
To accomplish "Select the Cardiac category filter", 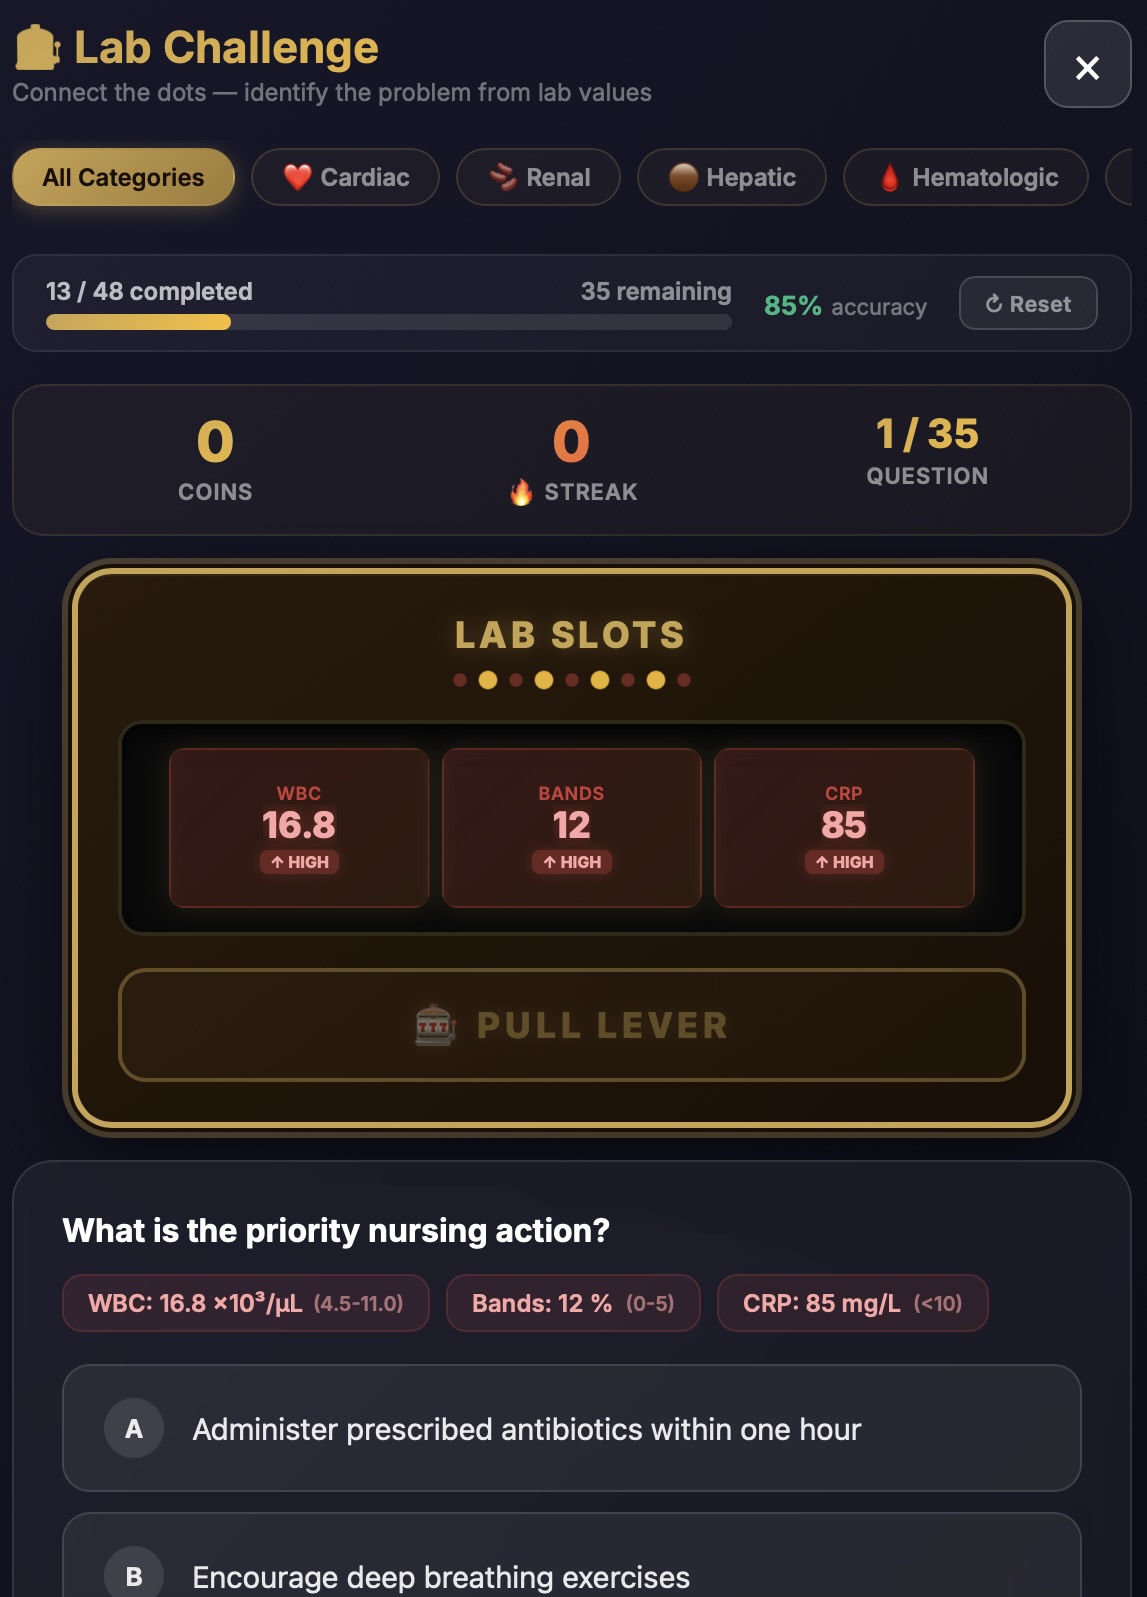I will tap(345, 177).
